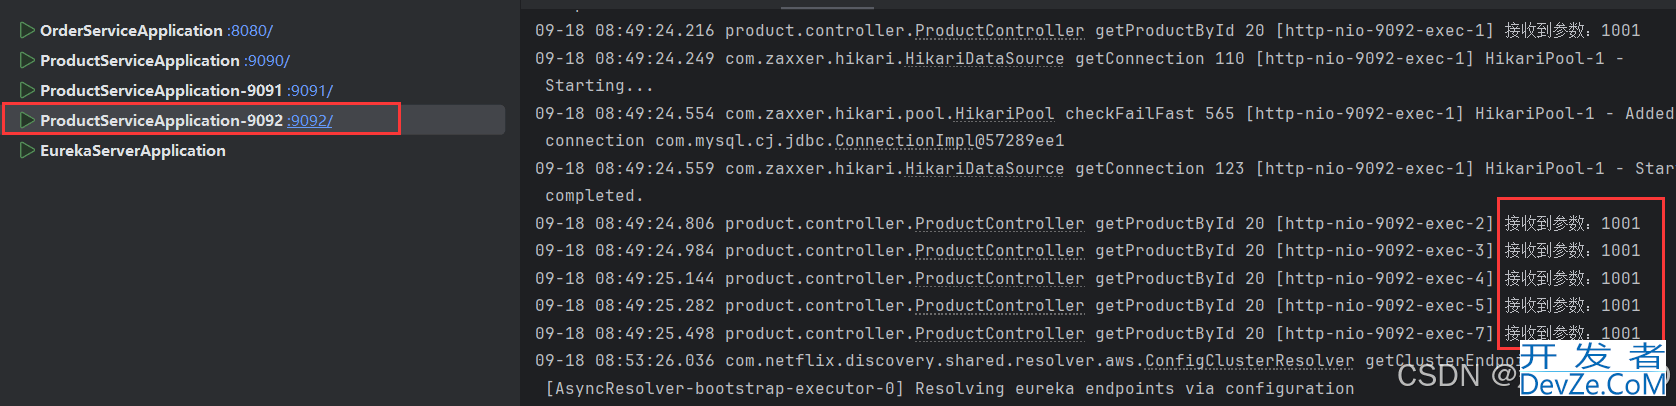The width and height of the screenshot is (1676, 406).
Task: Click run icon beside OrderServiceApplication
Action: point(27,31)
